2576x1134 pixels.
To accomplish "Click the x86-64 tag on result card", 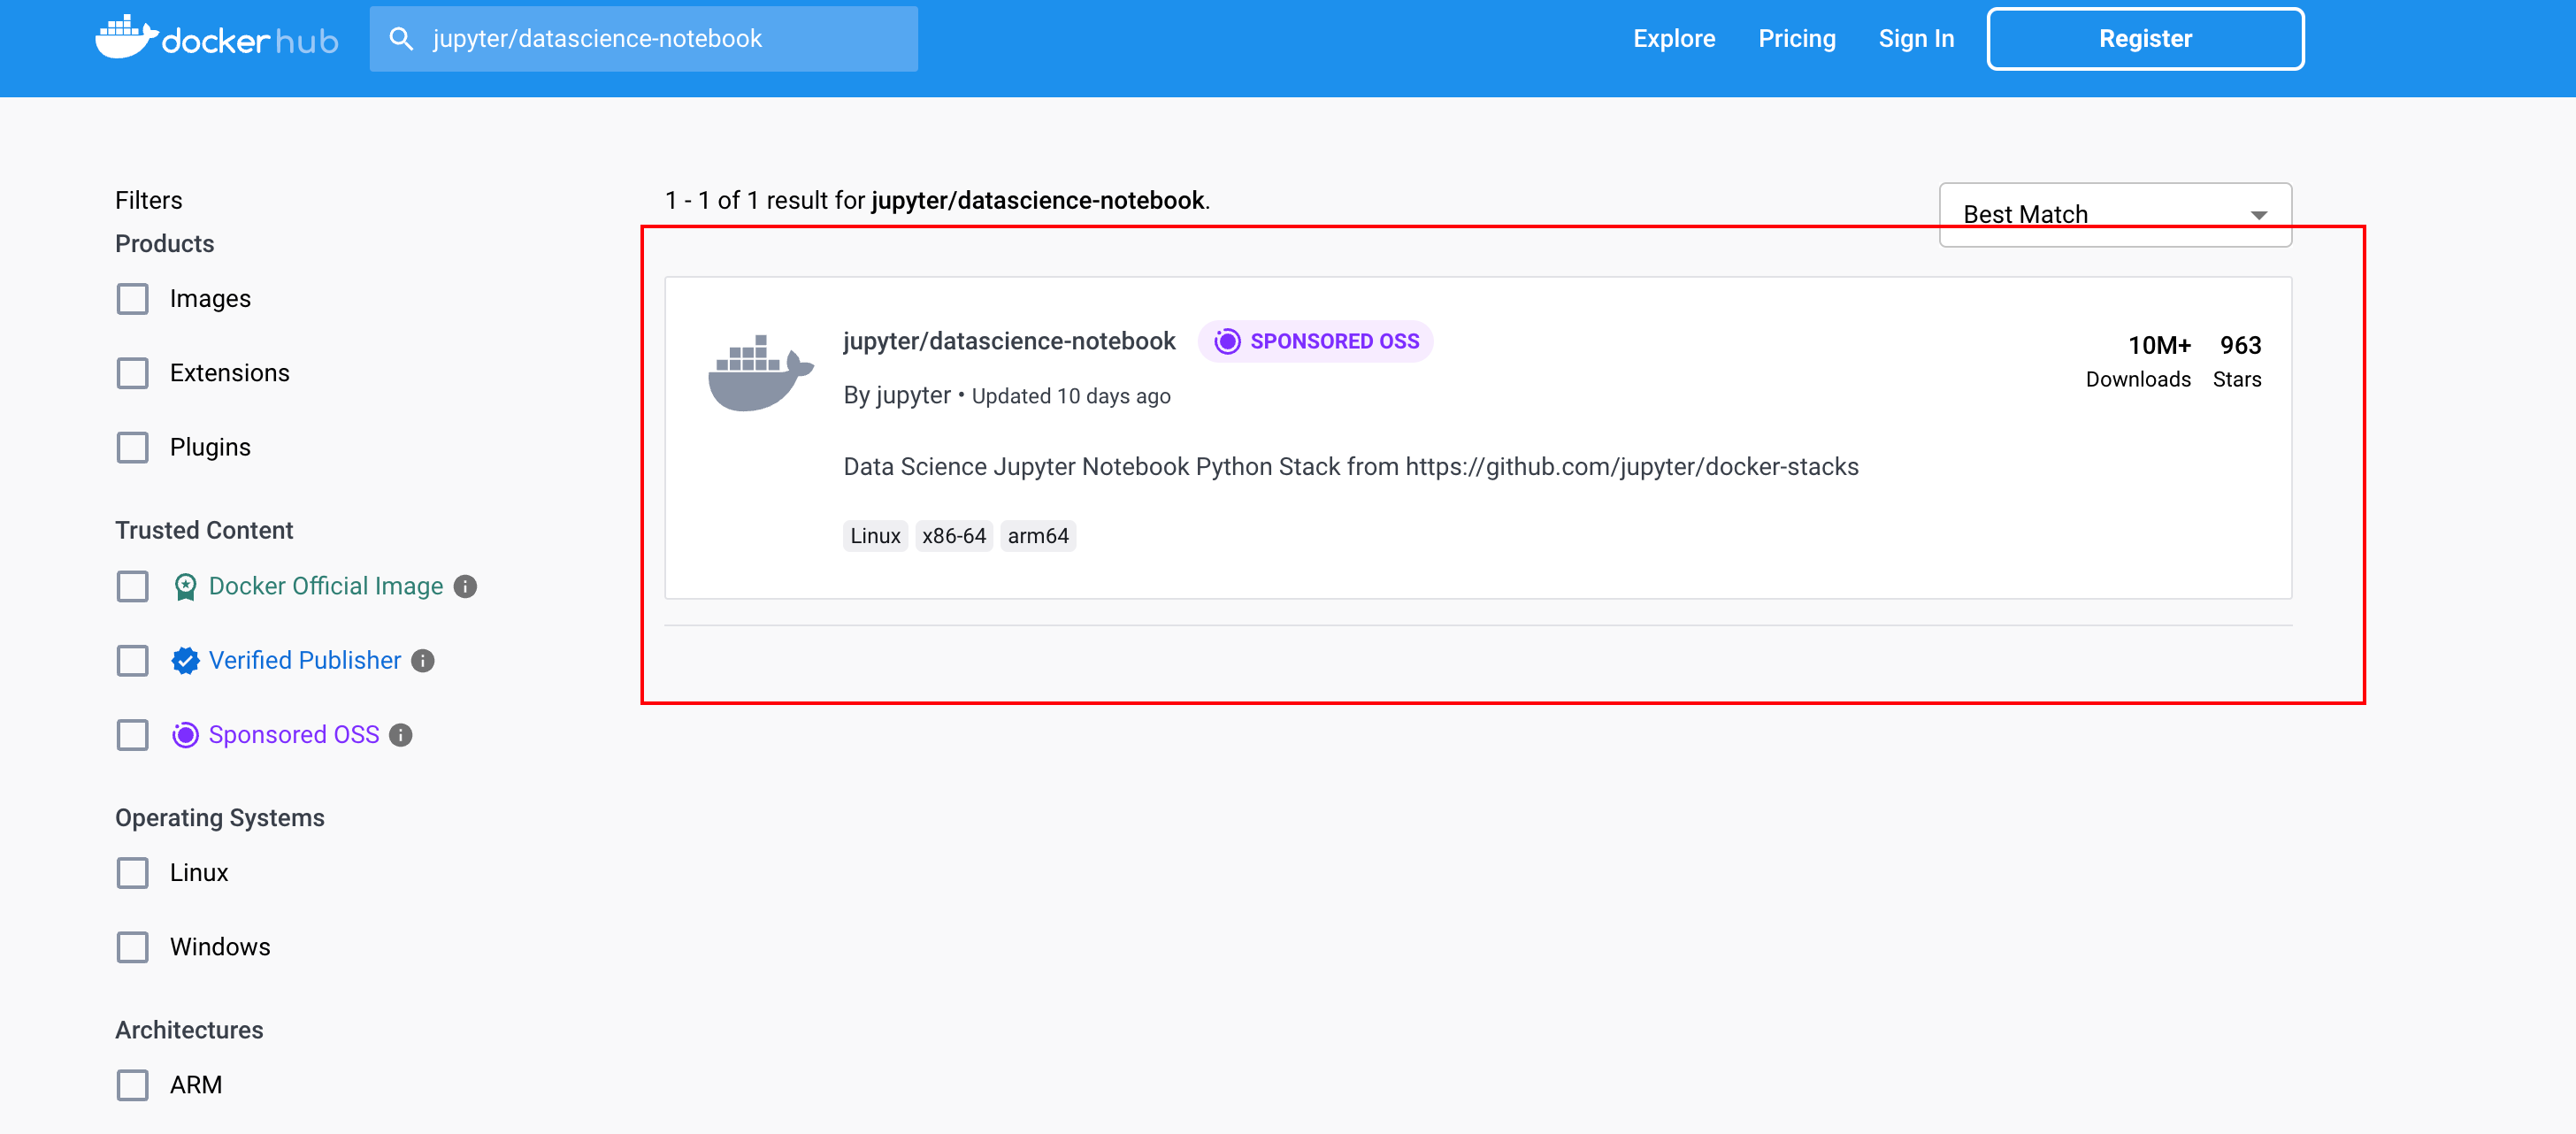I will pyautogui.click(x=954, y=537).
